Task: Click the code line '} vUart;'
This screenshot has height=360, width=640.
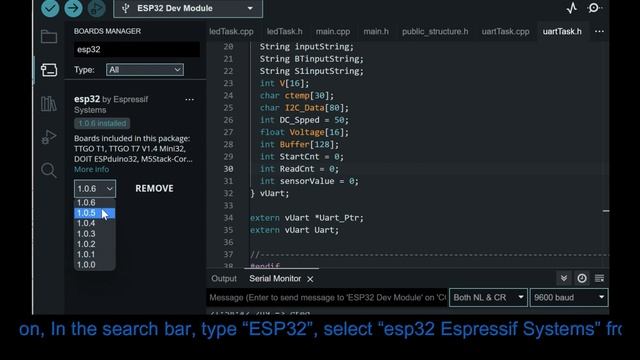Action: click(x=269, y=193)
